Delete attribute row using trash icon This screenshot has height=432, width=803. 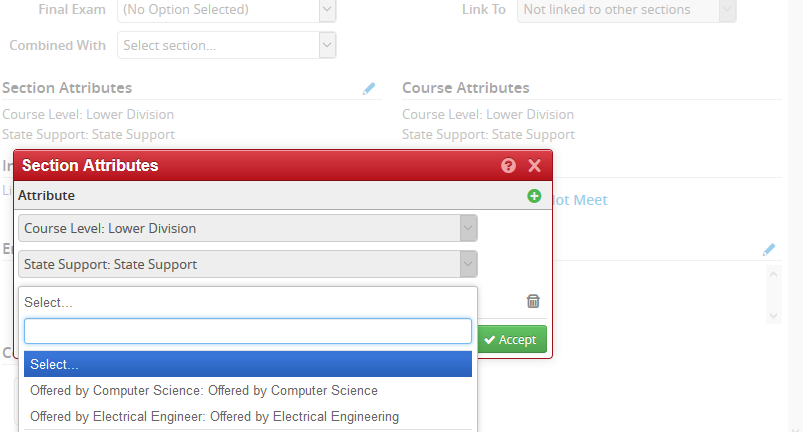[x=533, y=301]
